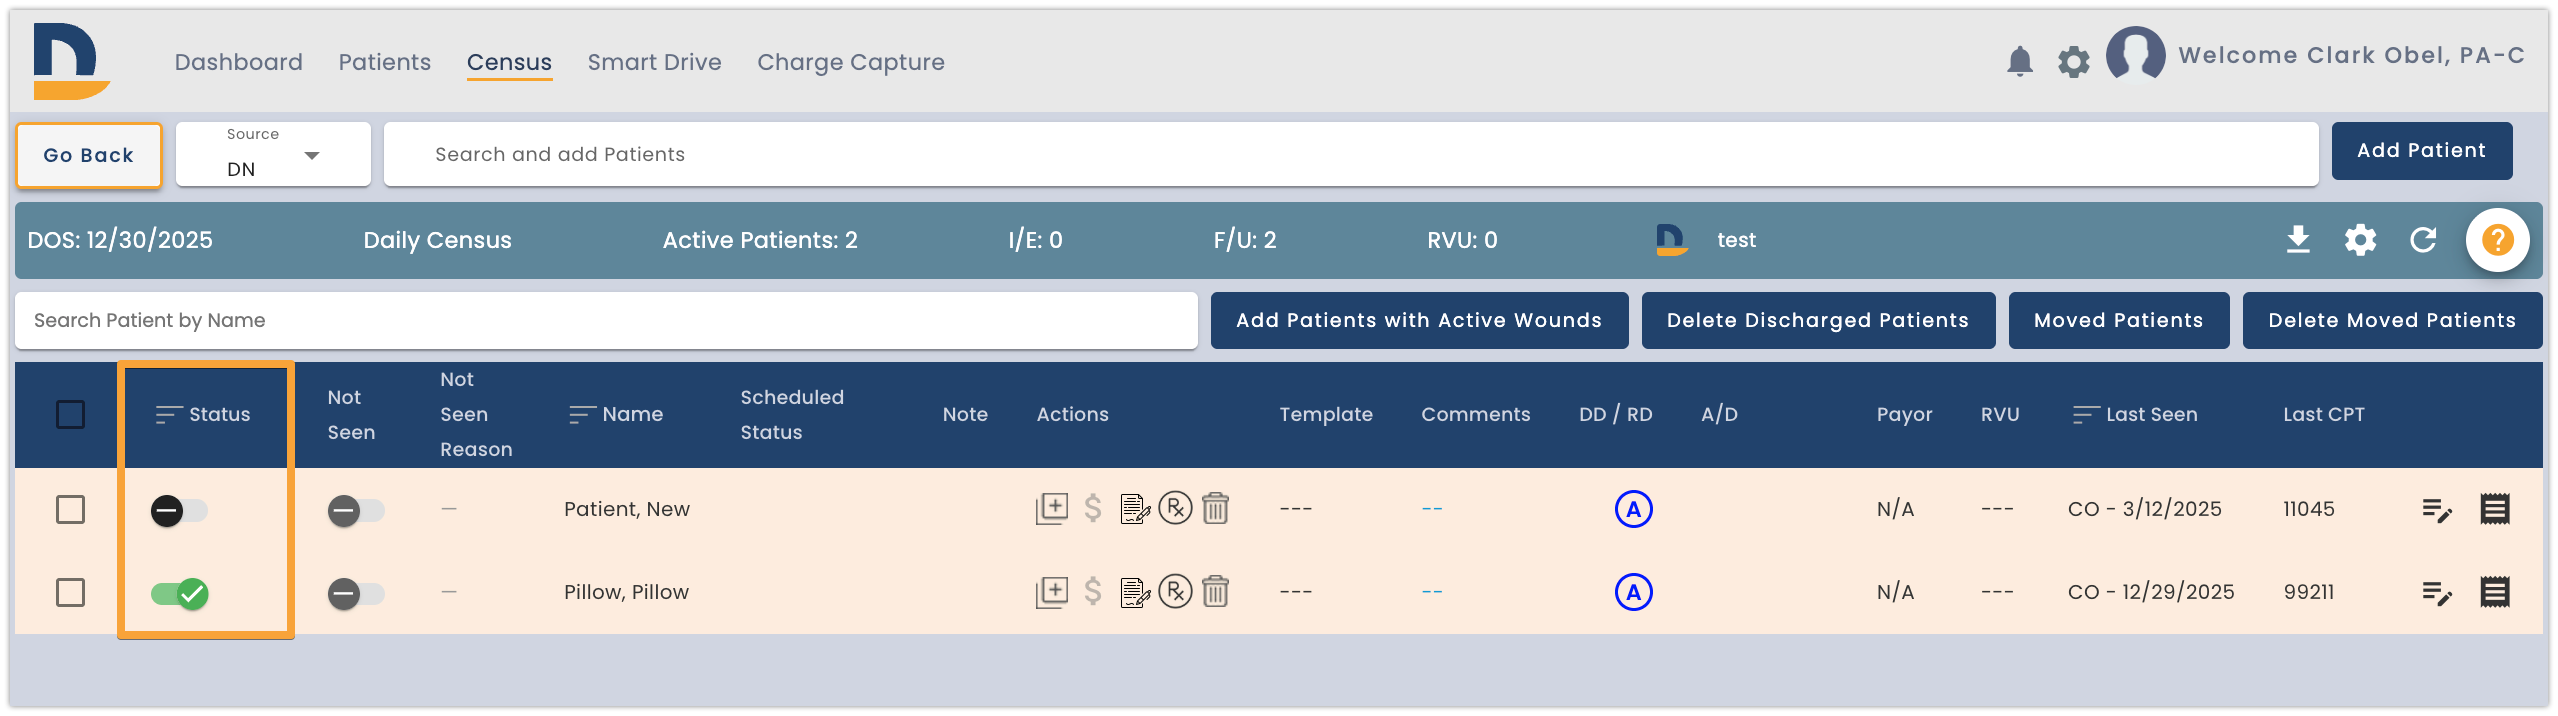The image size is (2558, 716).
Task: Open census settings gear in blue bar
Action: click(x=2360, y=240)
